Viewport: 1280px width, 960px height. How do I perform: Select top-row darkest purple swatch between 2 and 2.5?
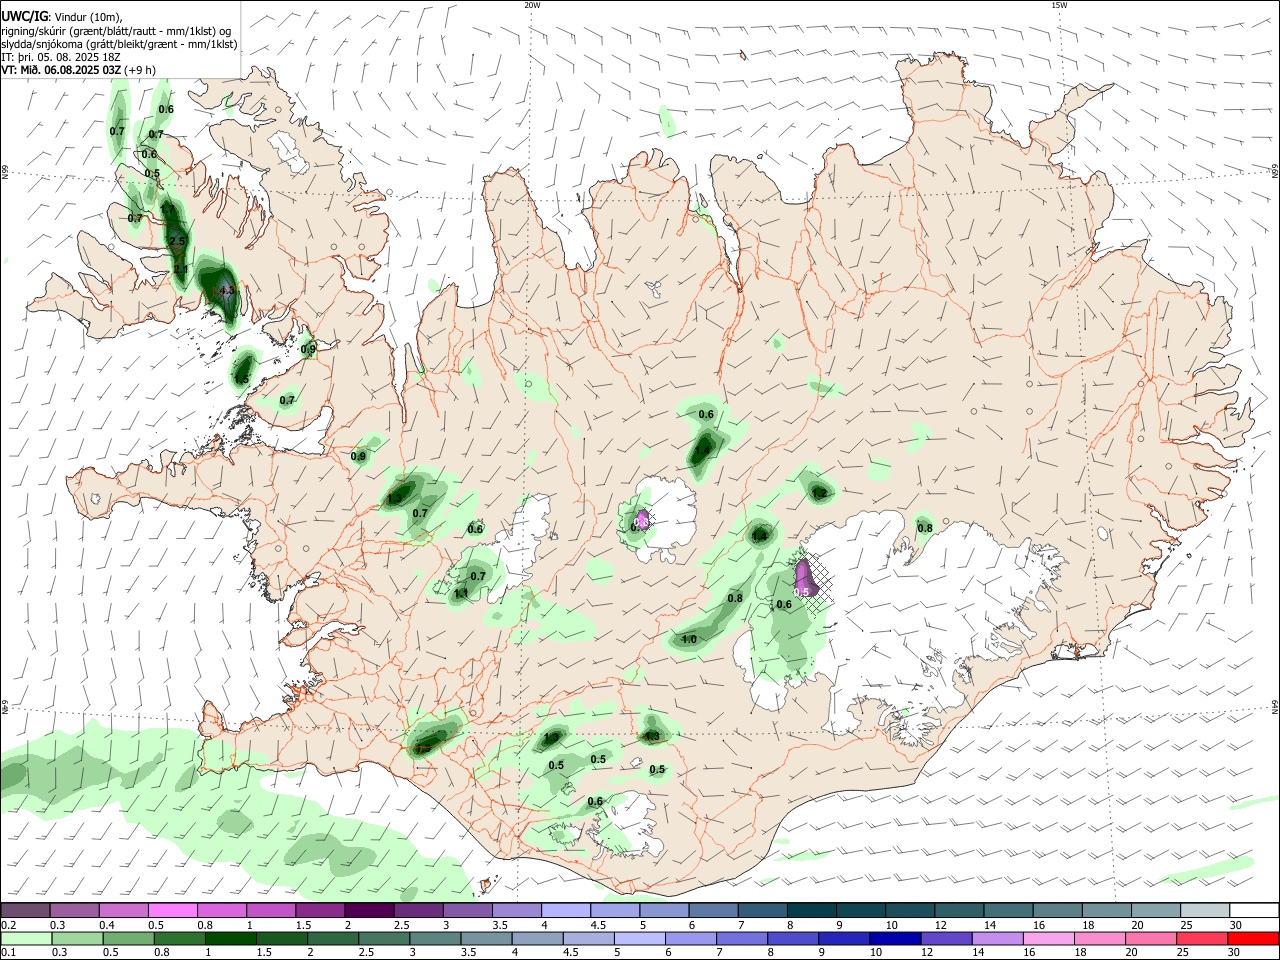[369, 910]
